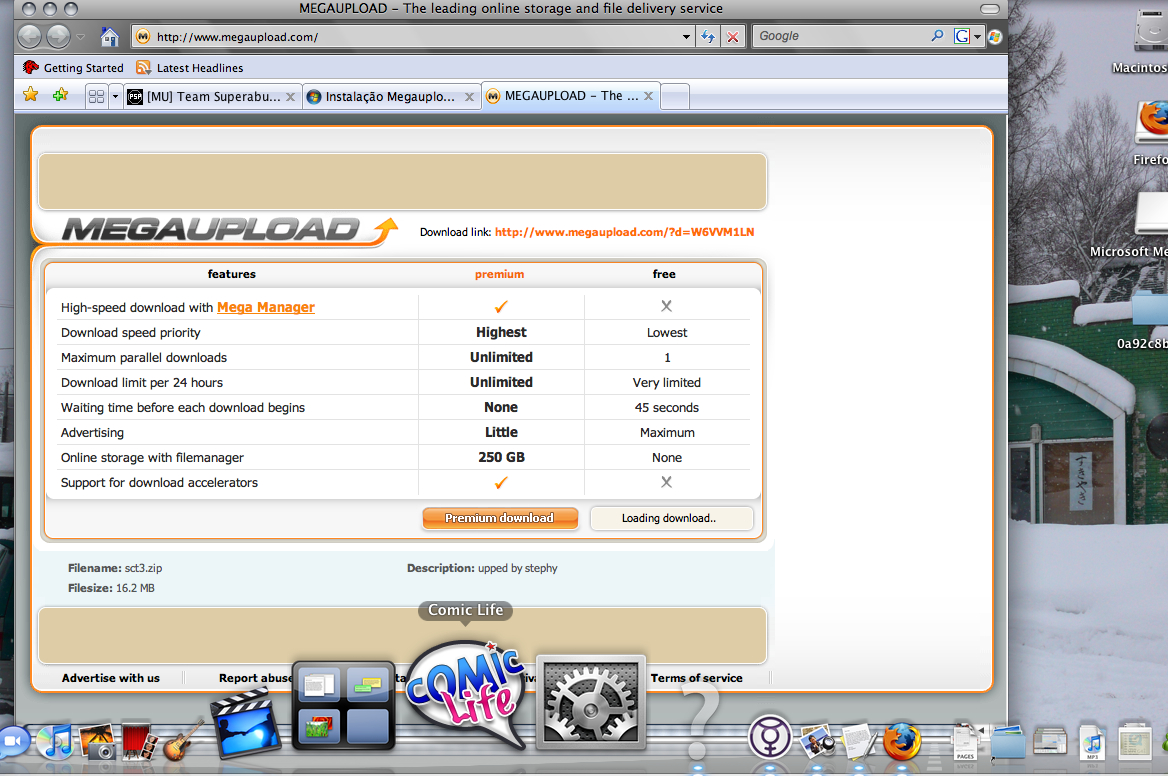Open the Advertise with us link
The width and height of the screenshot is (1168, 776).
[x=111, y=678]
